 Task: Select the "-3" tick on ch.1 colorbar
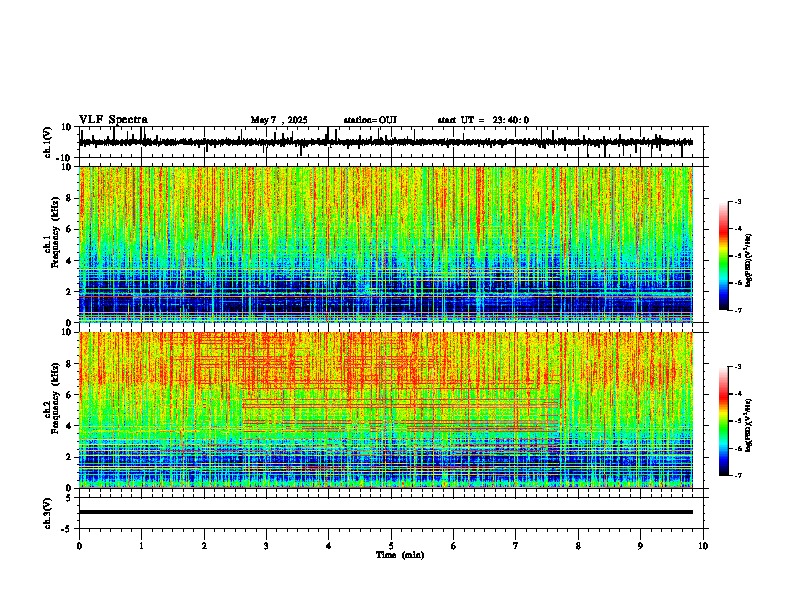[x=737, y=202]
